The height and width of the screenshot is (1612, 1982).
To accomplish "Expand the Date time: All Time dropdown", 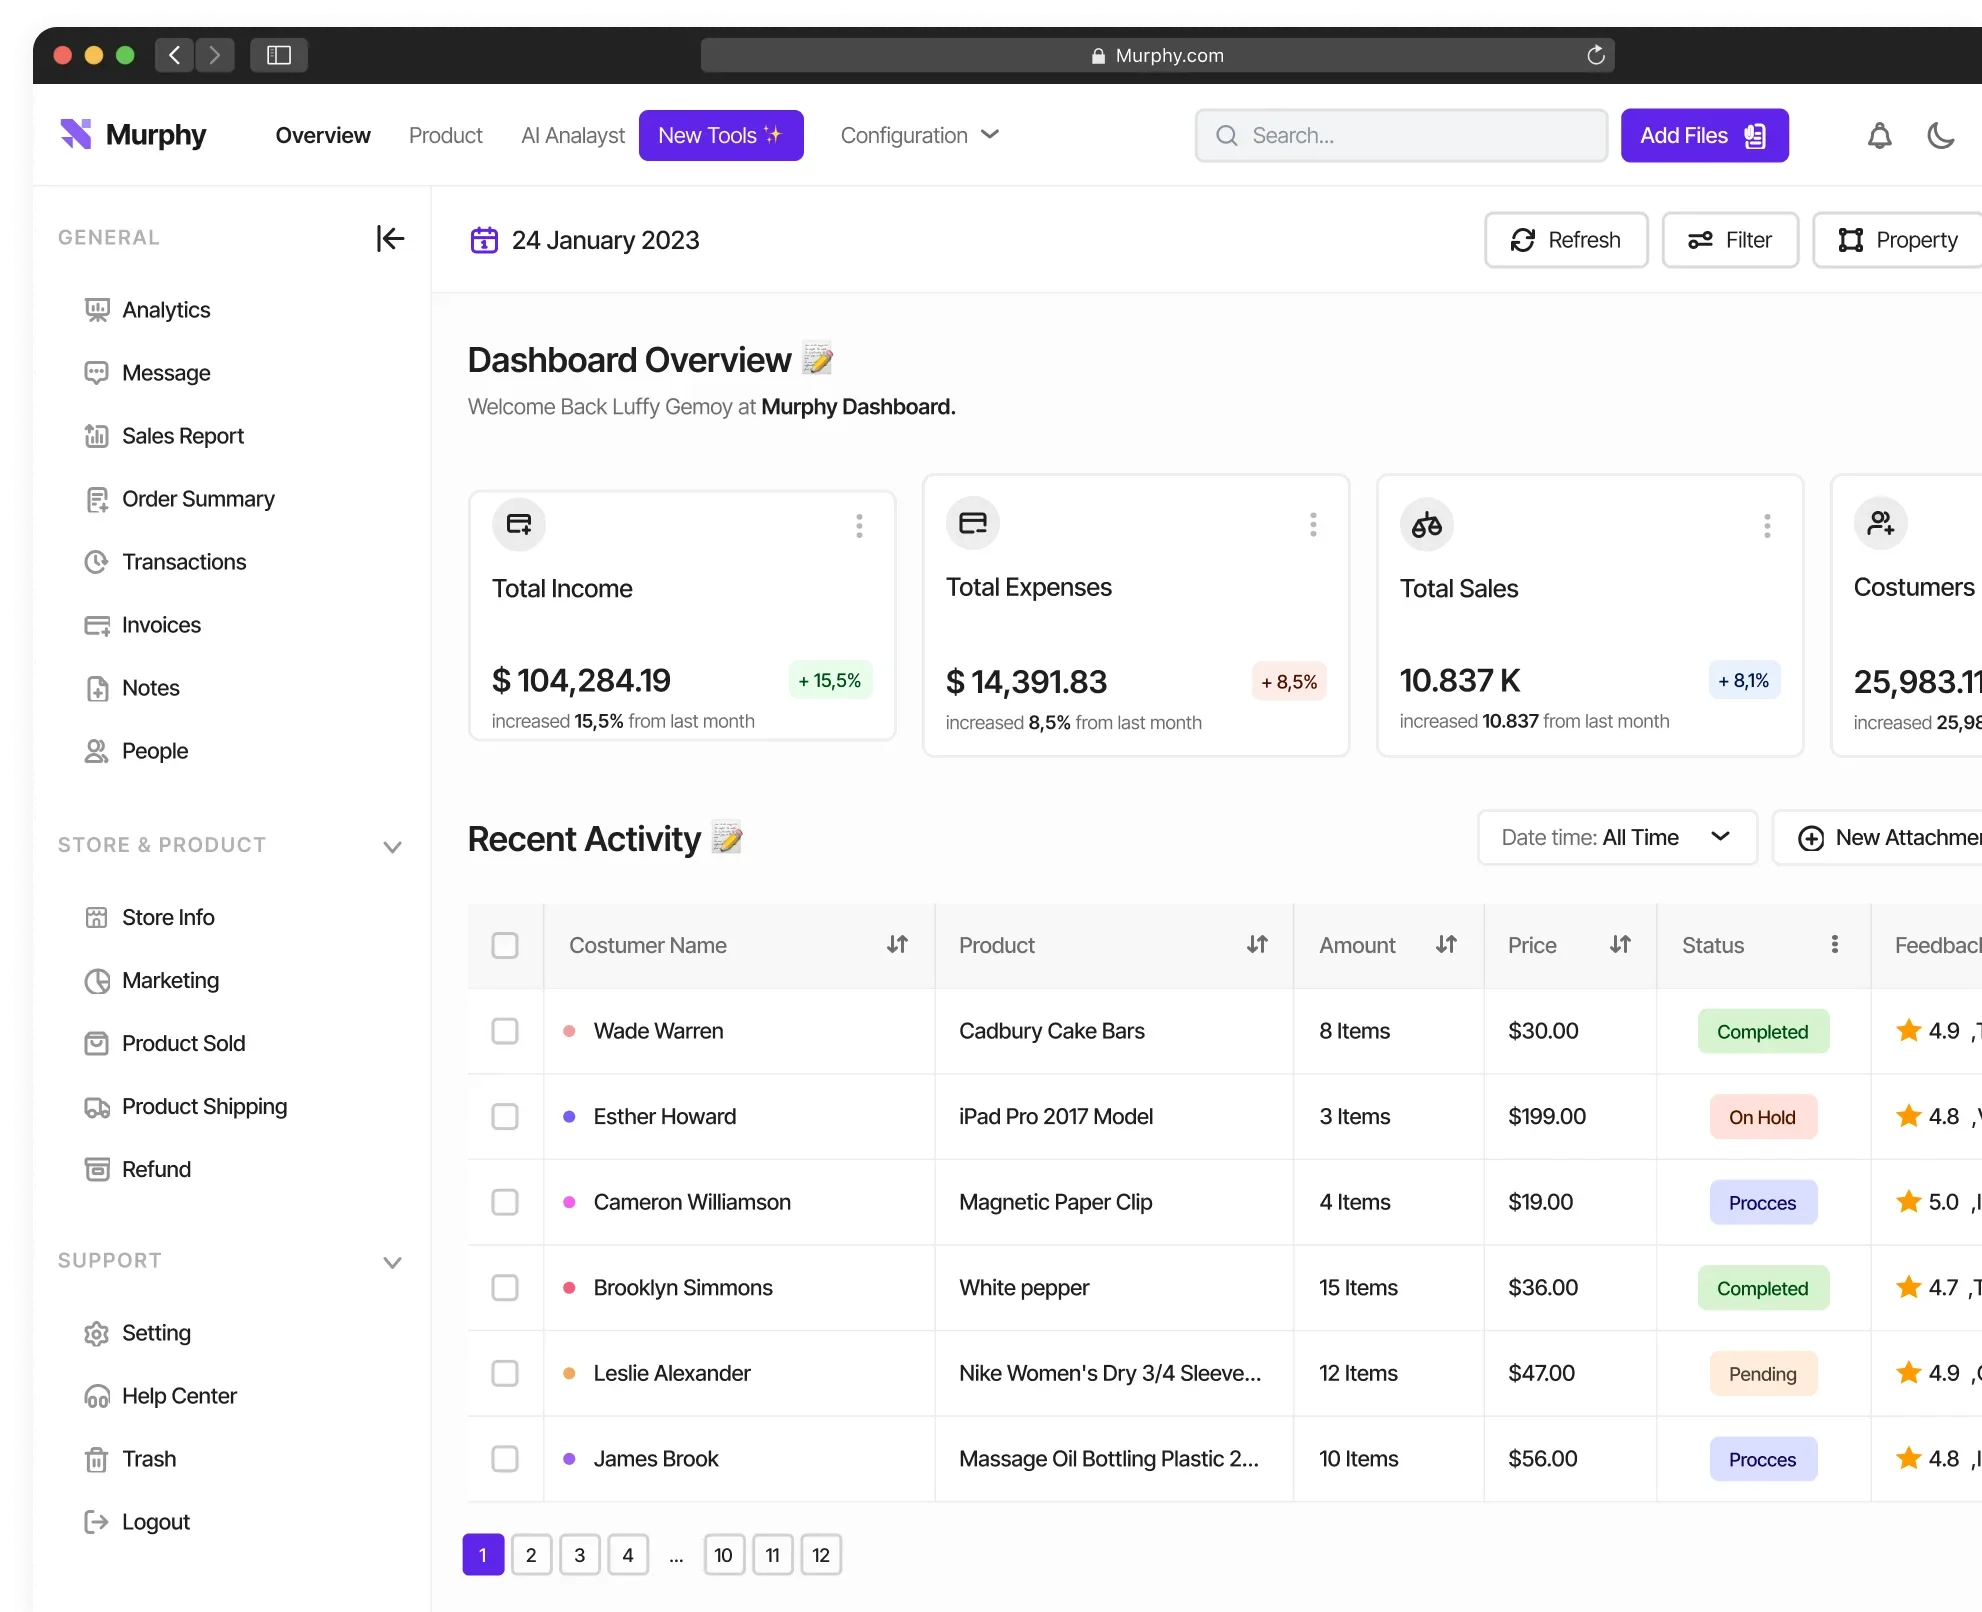I will point(1617,837).
